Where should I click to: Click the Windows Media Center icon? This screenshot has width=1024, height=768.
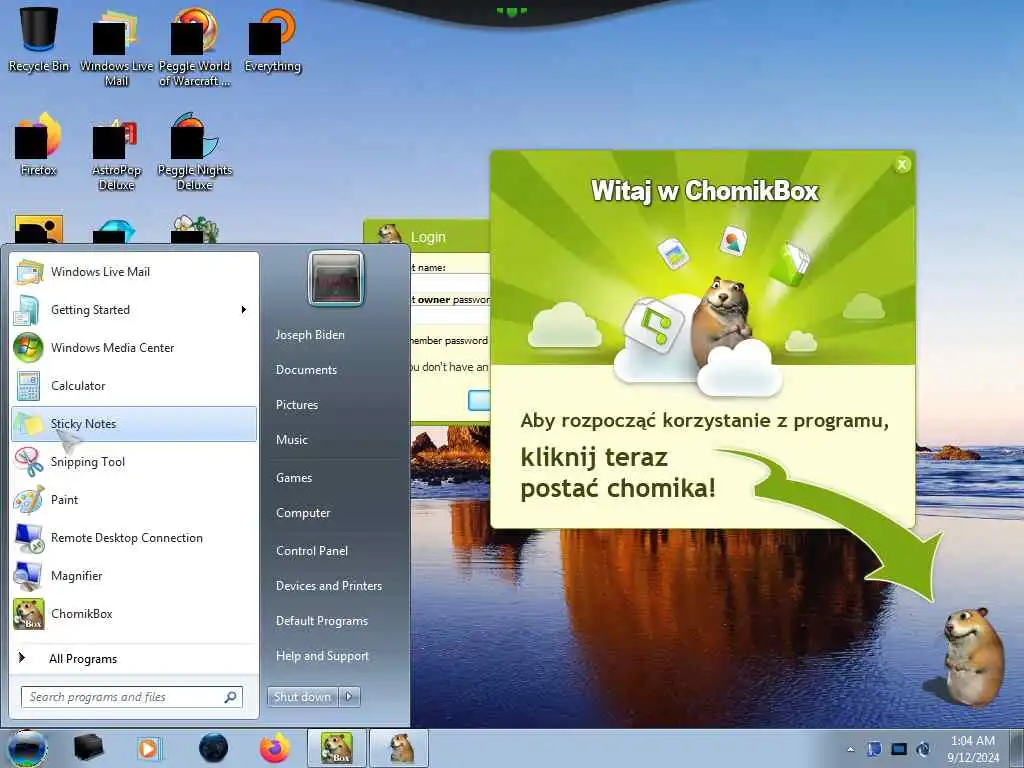point(28,347)
